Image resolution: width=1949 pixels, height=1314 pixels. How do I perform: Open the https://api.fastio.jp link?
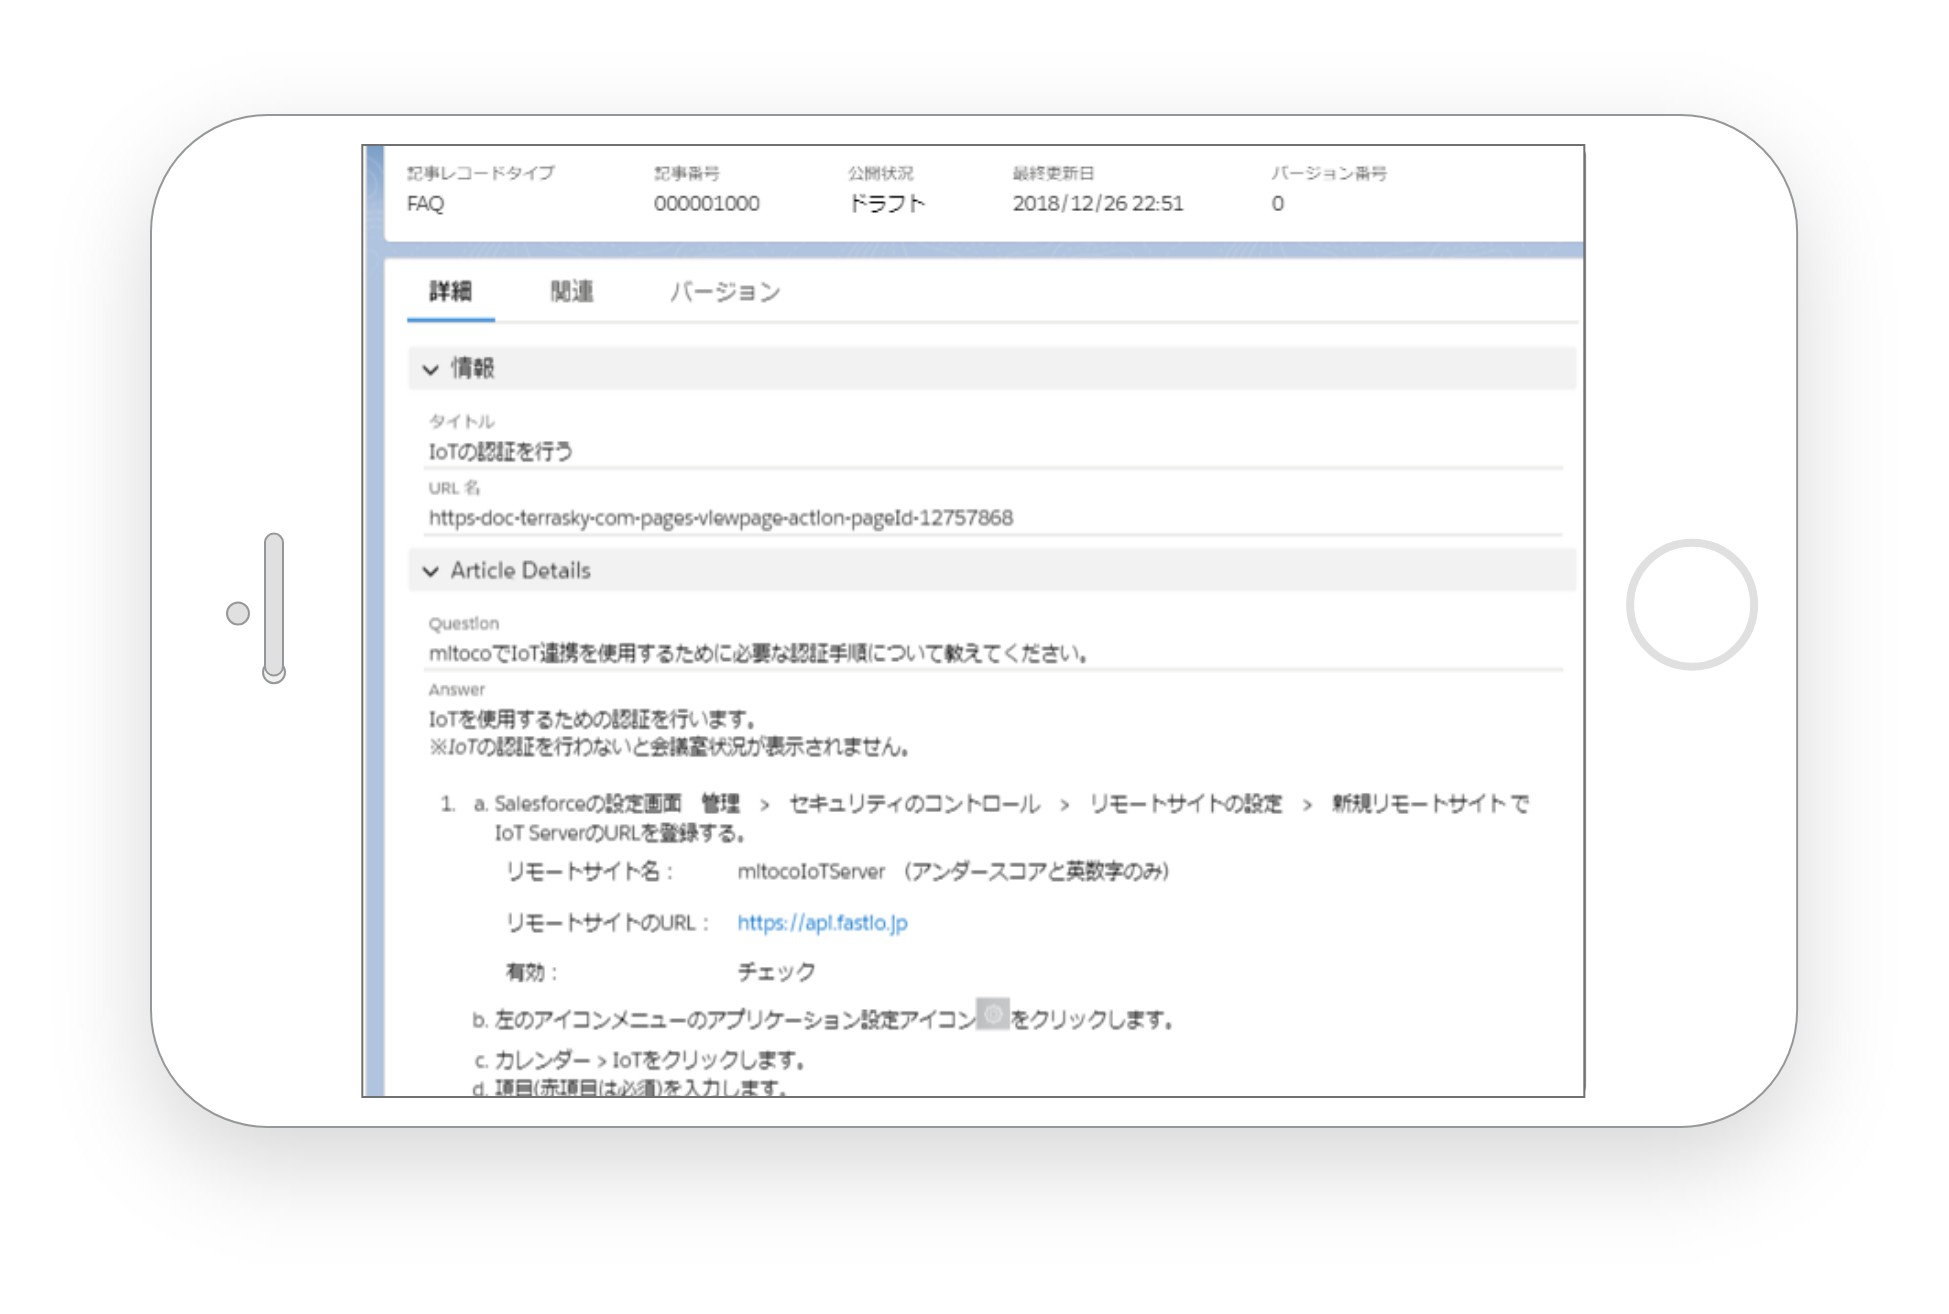click(x=822, y=923)
